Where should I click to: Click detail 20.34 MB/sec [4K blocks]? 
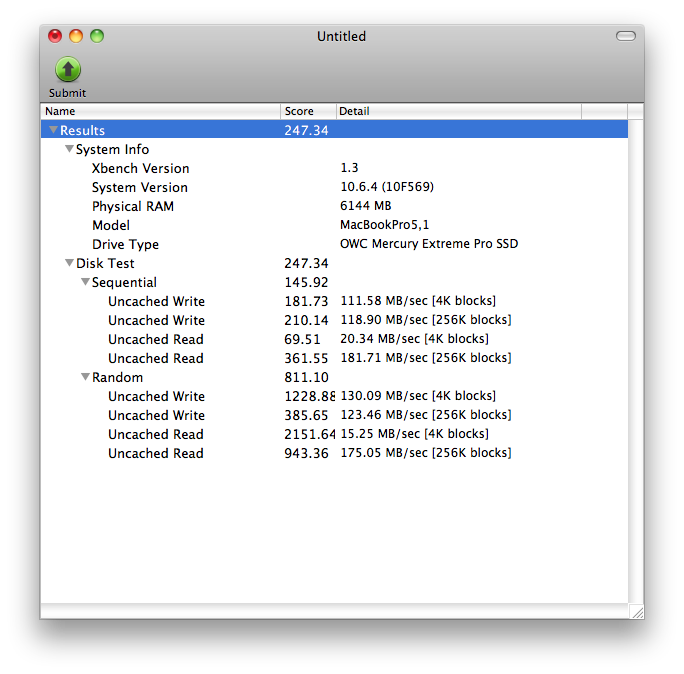(414, 339)
